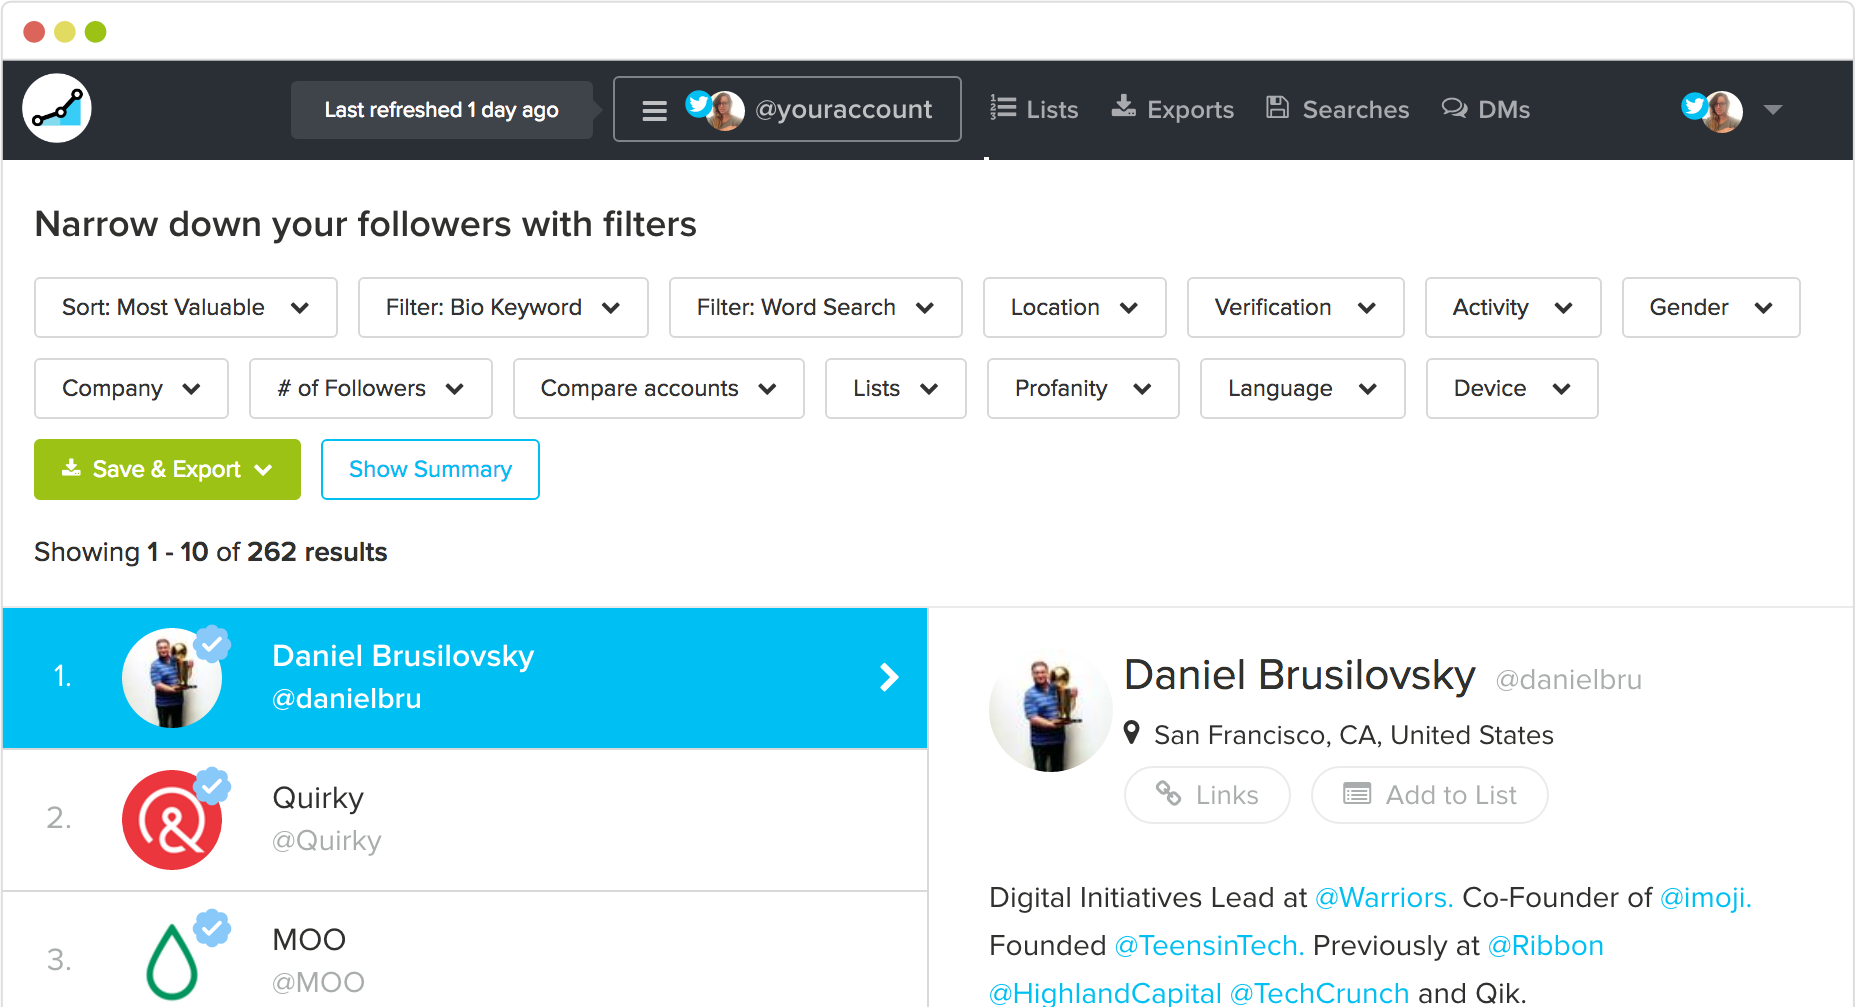Open the Profanity filter dropdown

(1082, 389)
